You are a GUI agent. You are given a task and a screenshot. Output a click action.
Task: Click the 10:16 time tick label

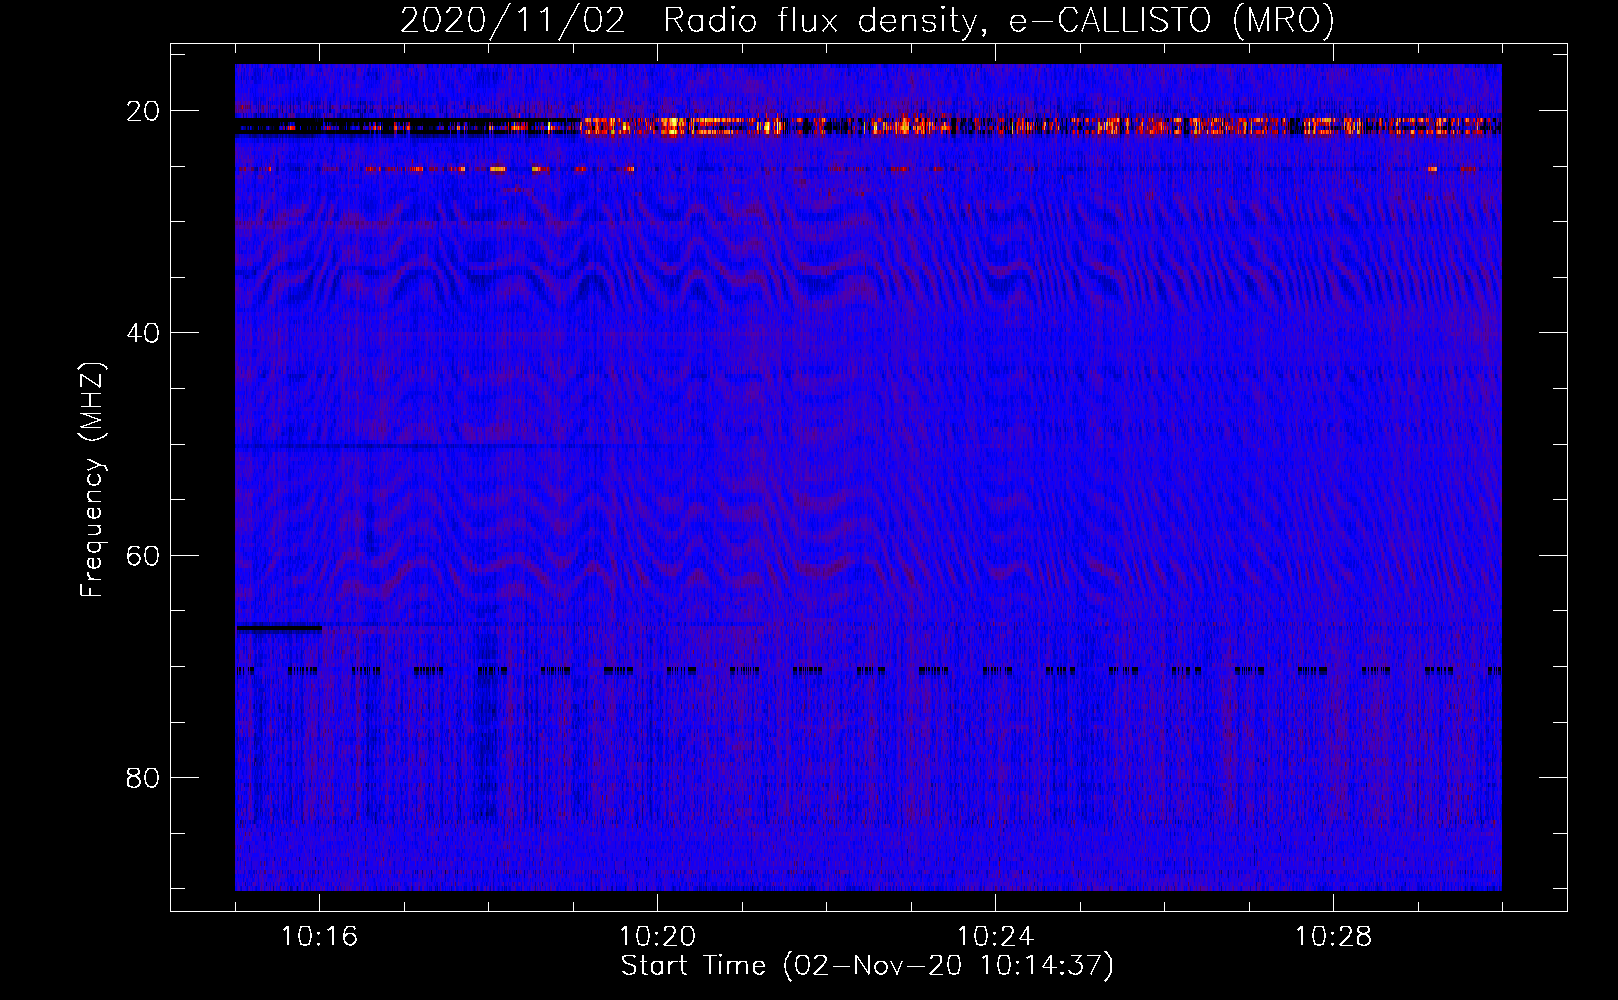pos(319,937)
